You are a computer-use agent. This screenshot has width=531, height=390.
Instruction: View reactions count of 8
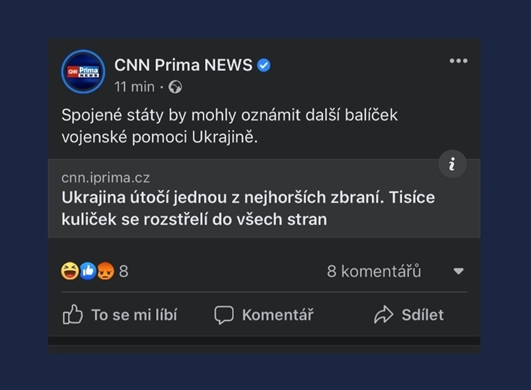coord(124,271)
